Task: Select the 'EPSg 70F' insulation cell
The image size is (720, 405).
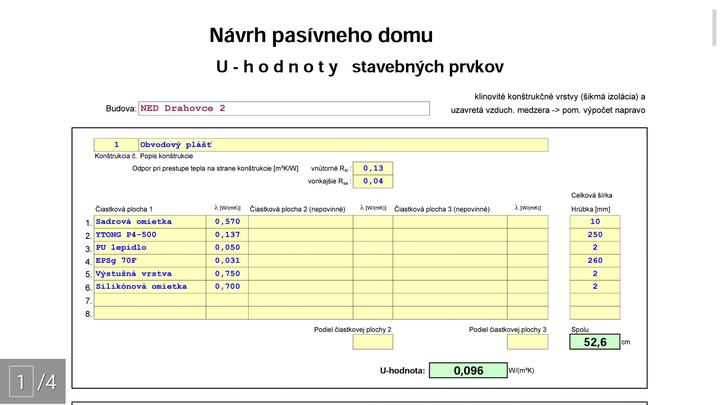Action: pyautogui.click(x=150, y=260)
